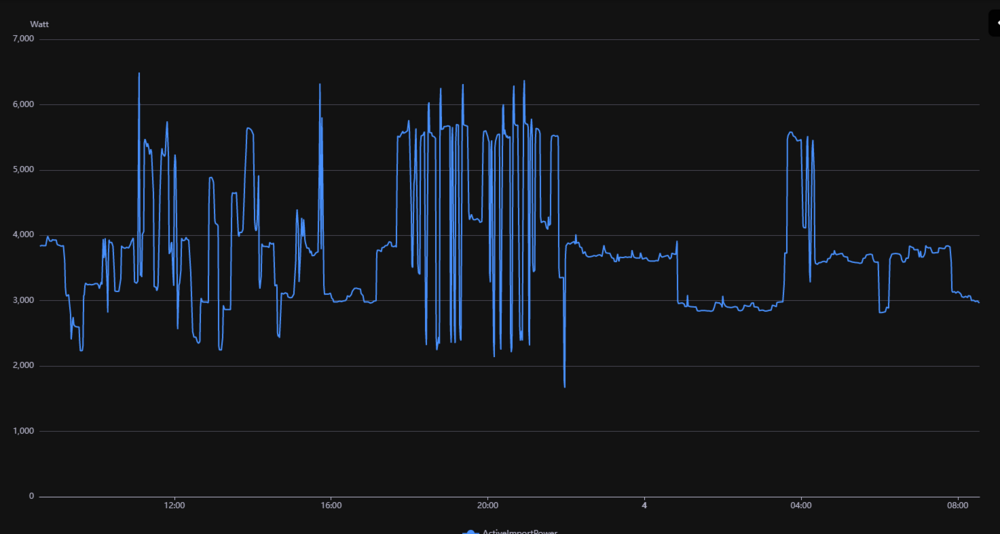The image size is (1000, 534).
Task: Click the 4,000 y-axis value label
Action: (x=20, y=235)
